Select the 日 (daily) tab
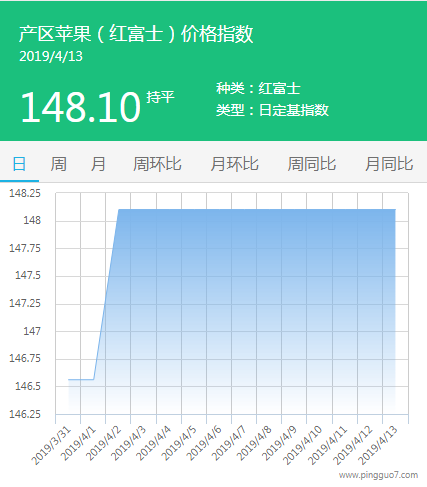This screenshot has height=487, width=427. pyautogui.click(x=19, y=164)
